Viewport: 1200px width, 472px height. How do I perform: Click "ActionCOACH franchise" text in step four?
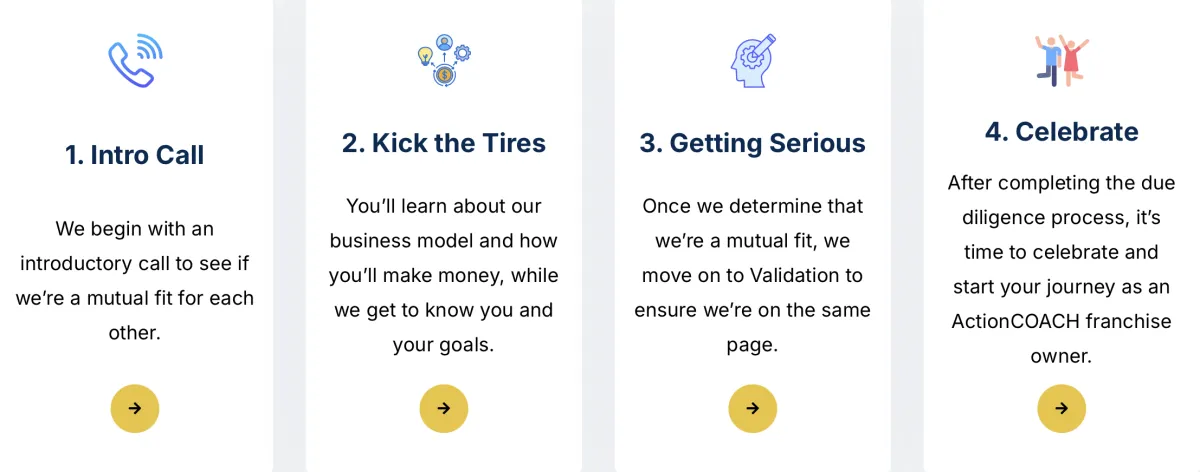1061,321
